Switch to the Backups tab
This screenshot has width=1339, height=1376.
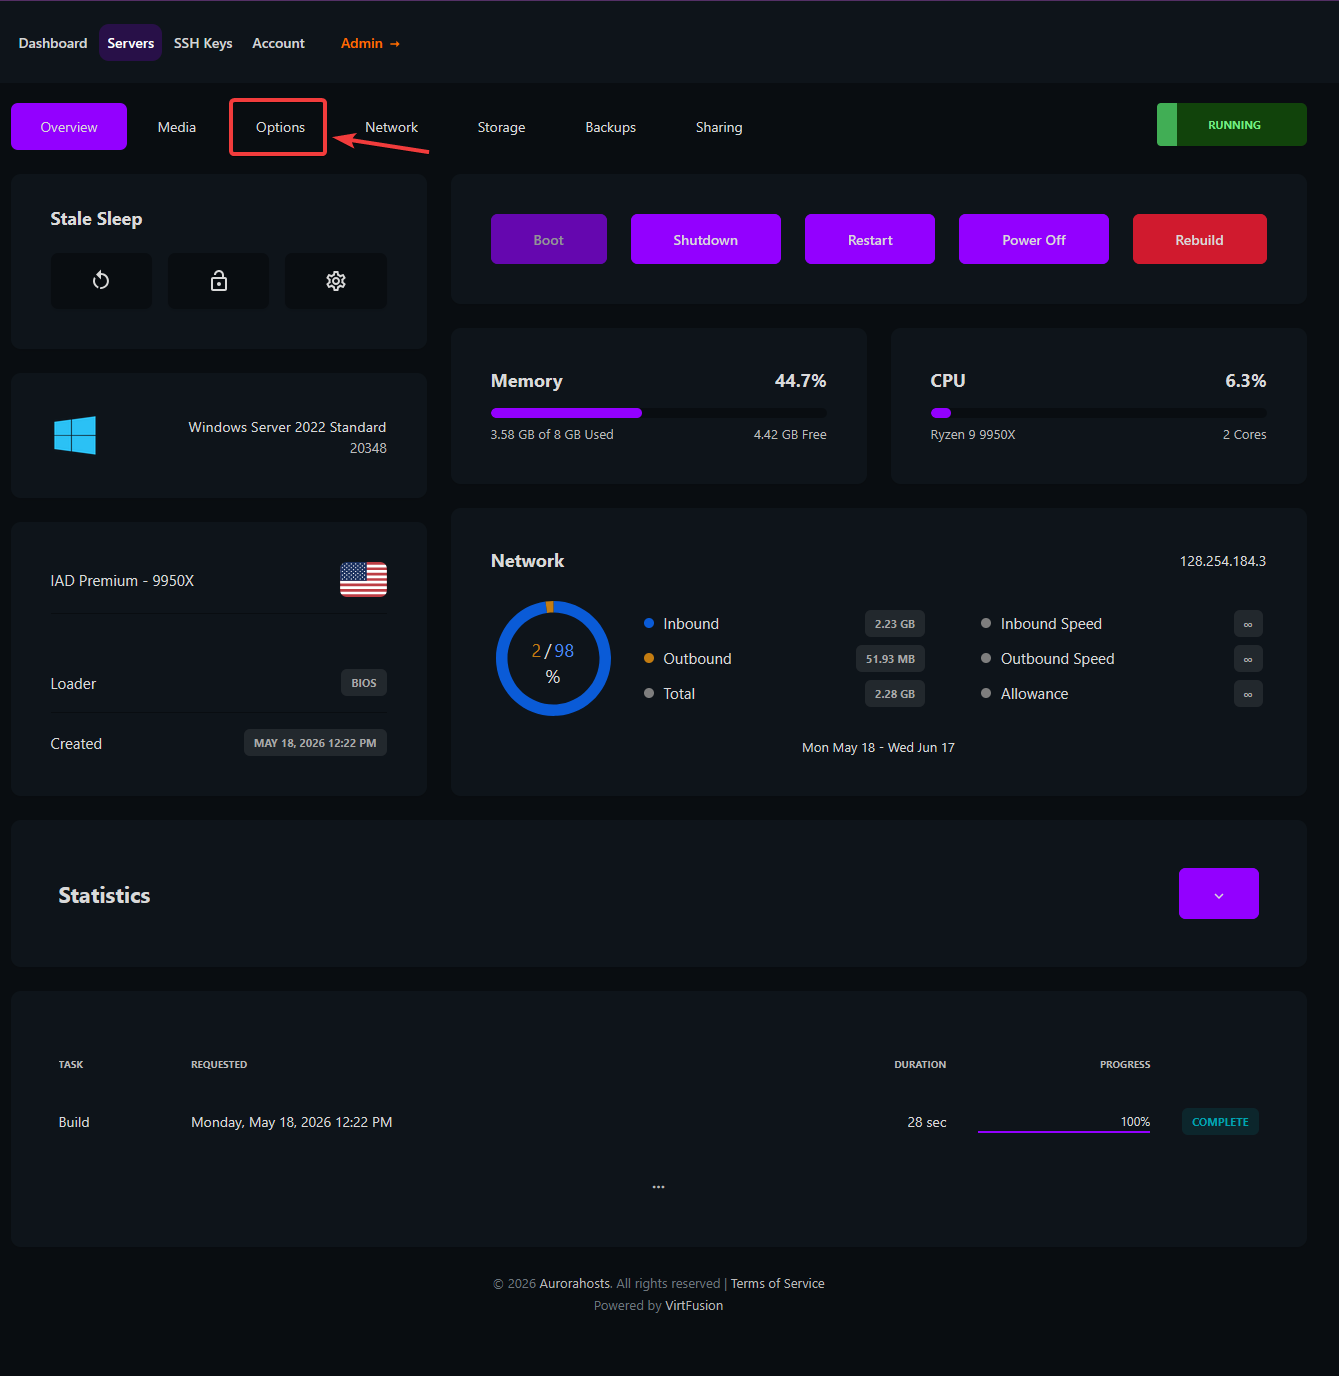[611, 127]
